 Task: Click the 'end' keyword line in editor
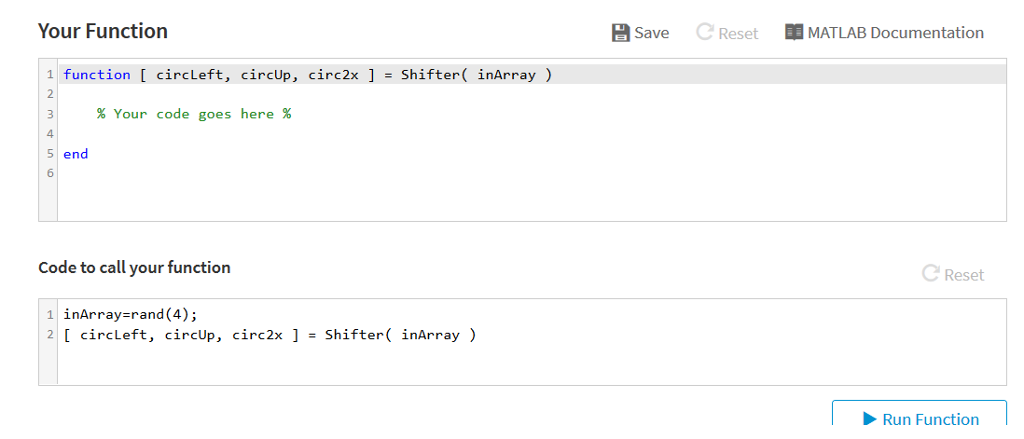[x=532, y=154]
